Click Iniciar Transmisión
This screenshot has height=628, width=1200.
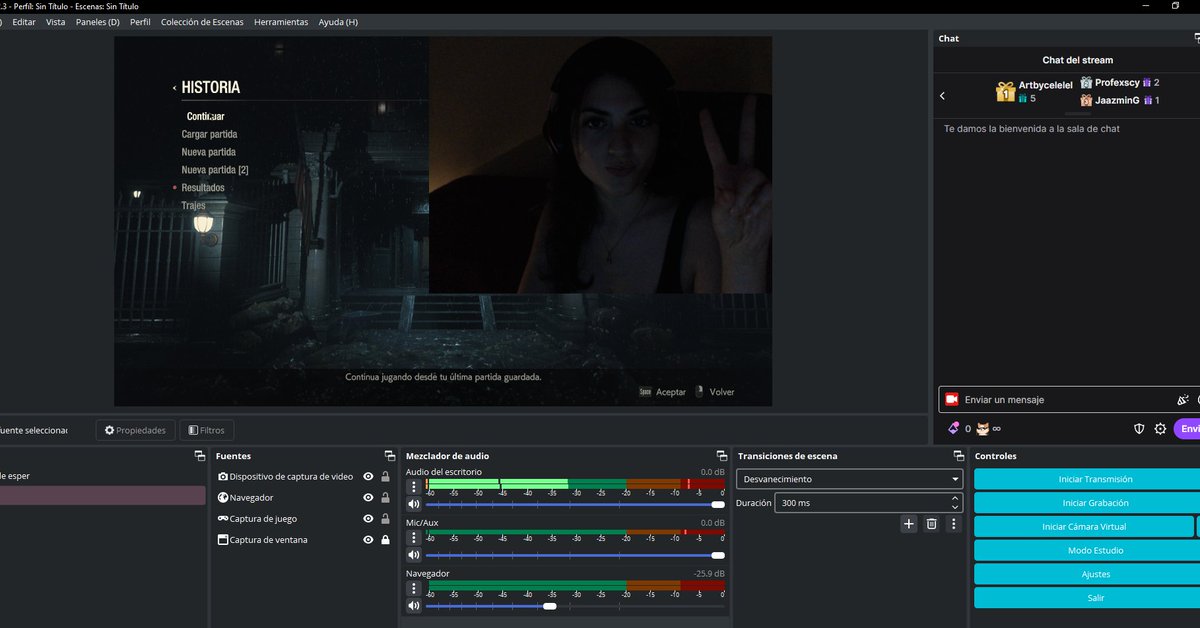point(1095,479)
